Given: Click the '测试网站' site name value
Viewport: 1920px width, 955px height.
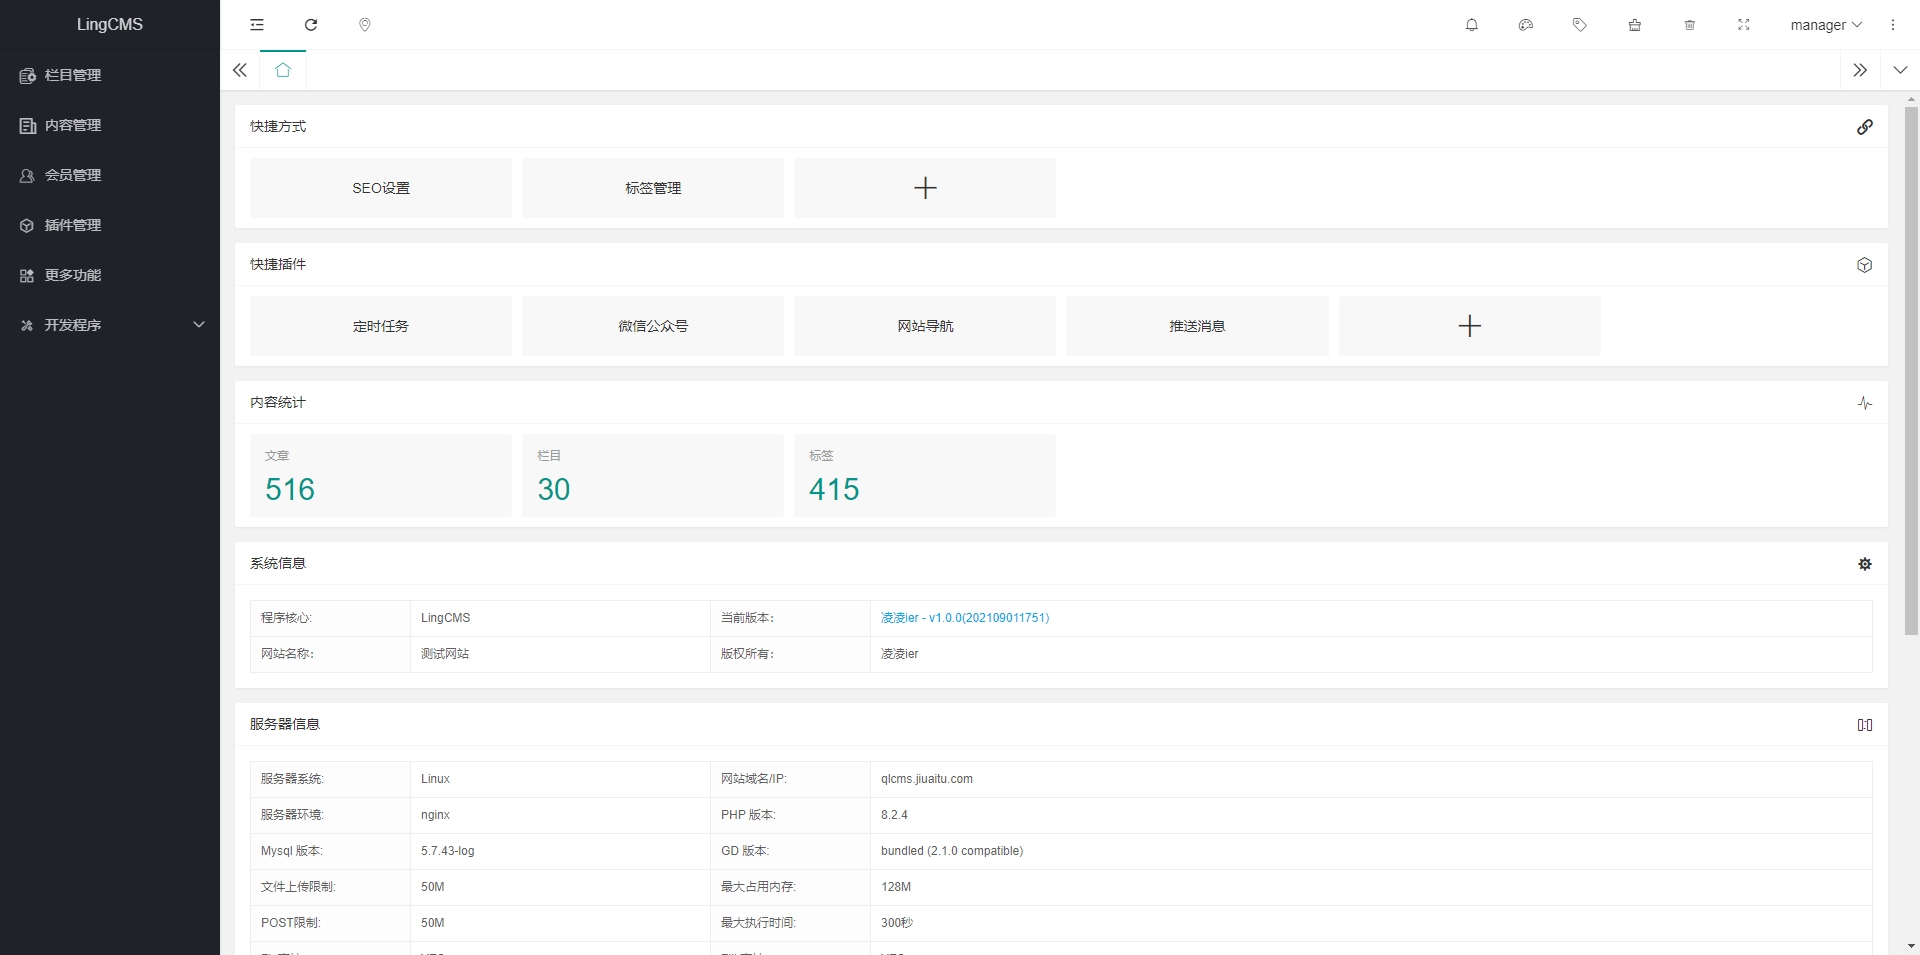Looking at the screenshot, I should [445, 654].
